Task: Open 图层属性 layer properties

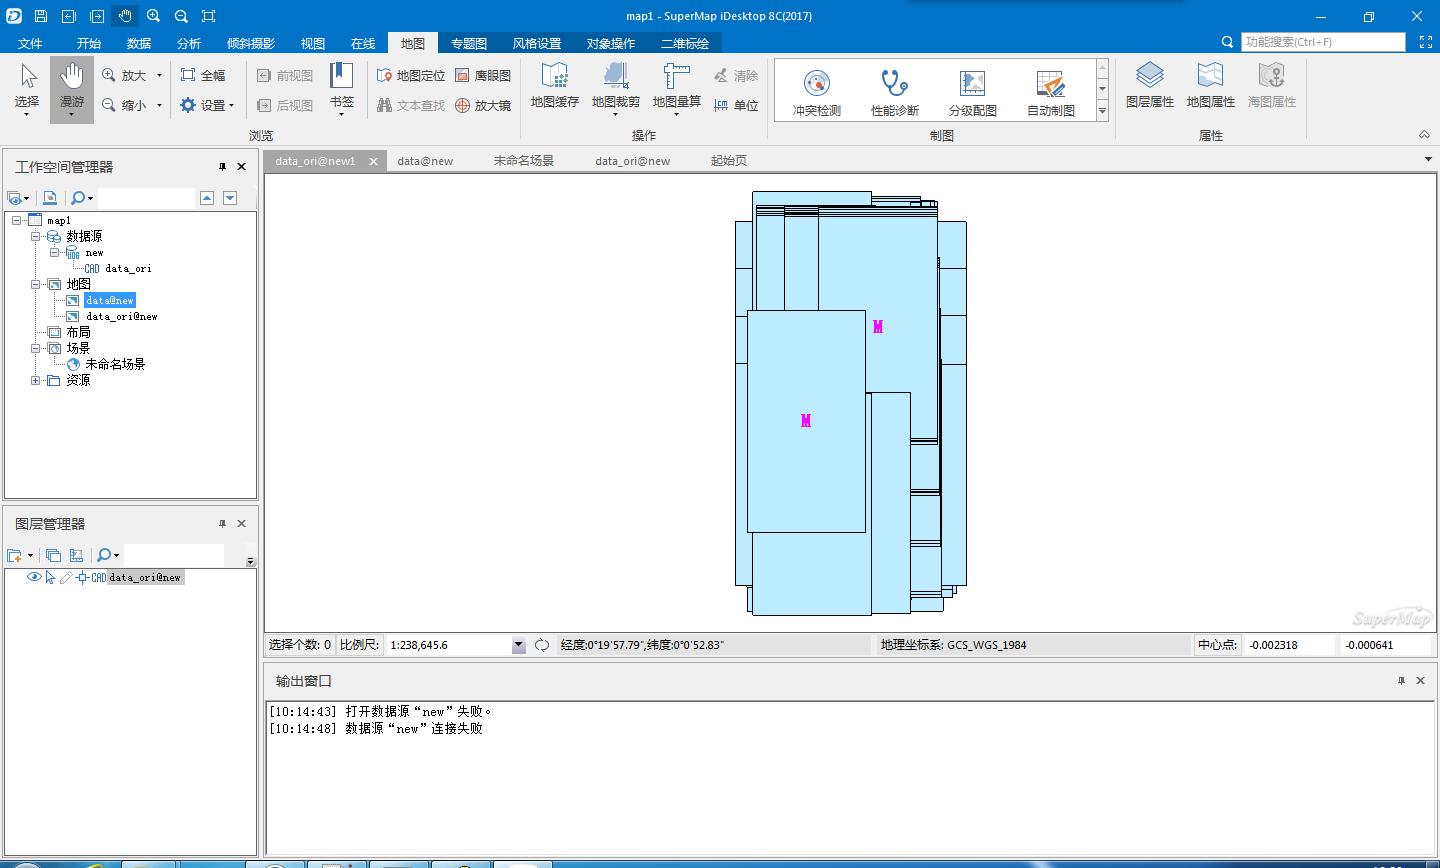Action: tap(1150, 85)
